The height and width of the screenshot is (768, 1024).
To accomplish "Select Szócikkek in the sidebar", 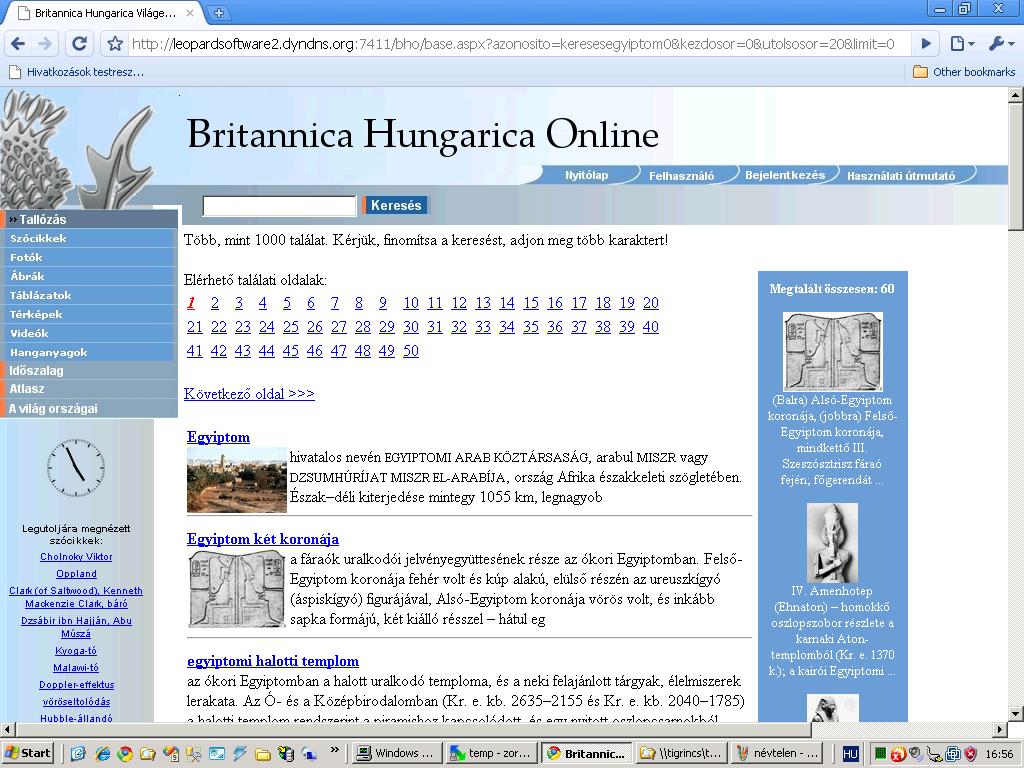I will [89, 238].
